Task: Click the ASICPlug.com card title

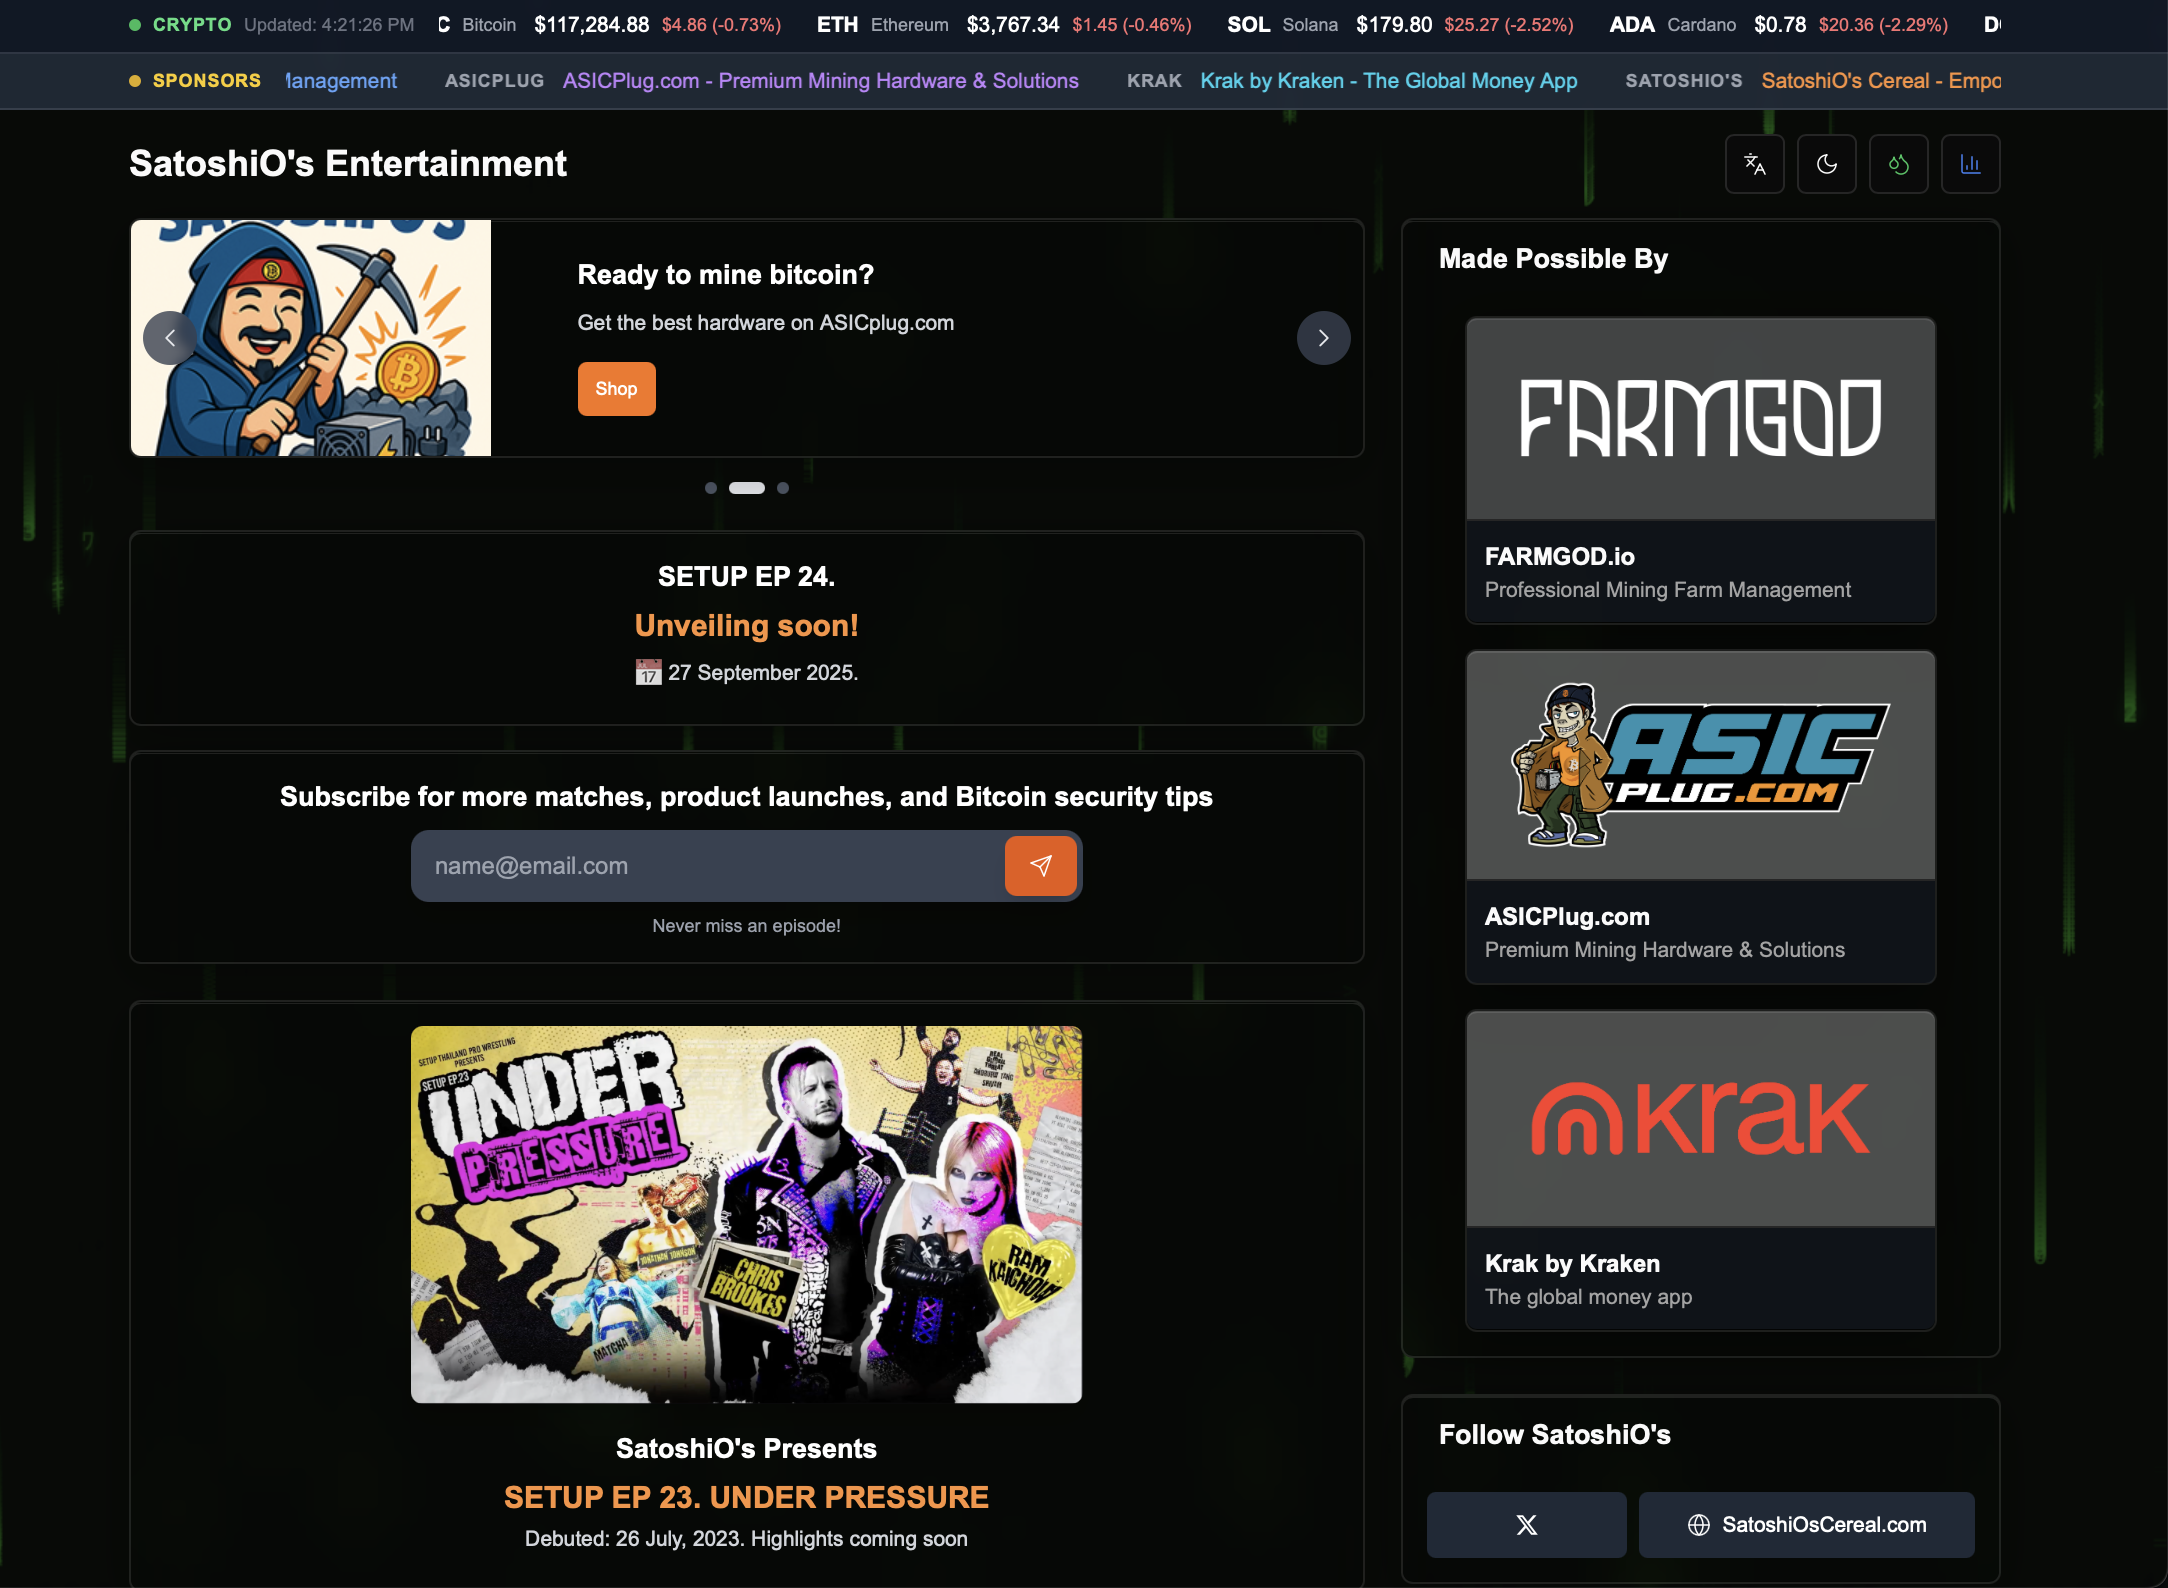Action: pyautogui.click(x=1567, y=916)
